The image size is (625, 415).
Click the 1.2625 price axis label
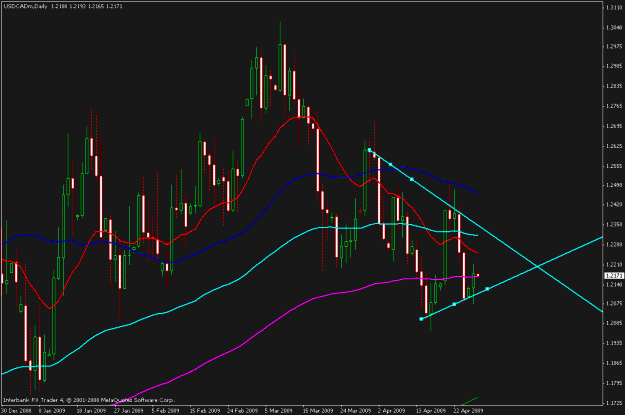pyautogui.click(x=614, y=146)
